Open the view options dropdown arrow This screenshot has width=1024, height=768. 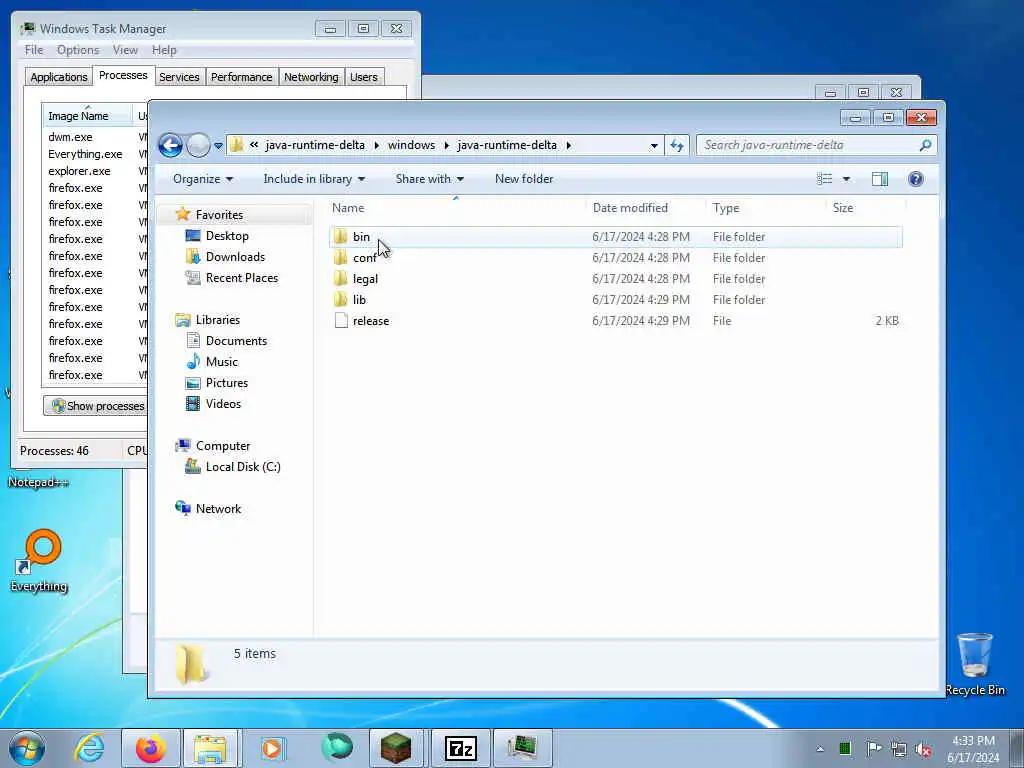[846, 179]
